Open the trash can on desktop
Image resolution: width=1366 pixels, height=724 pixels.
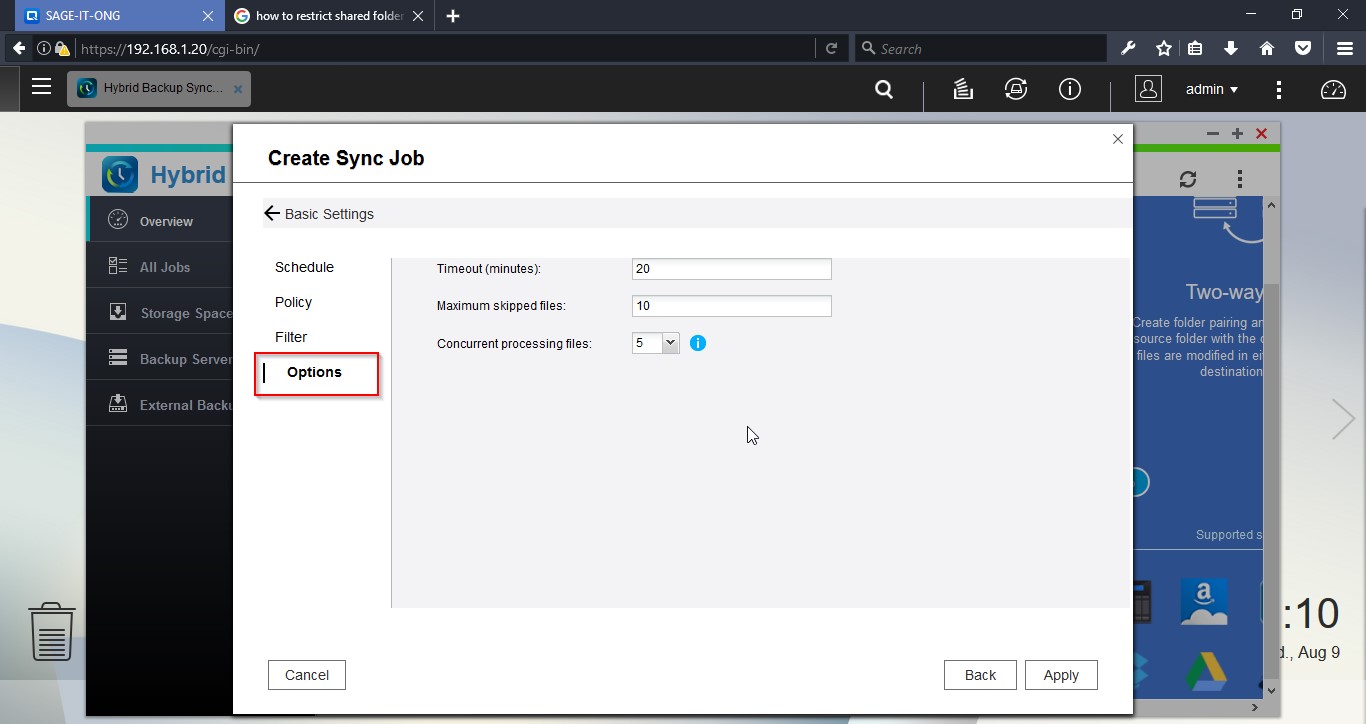pos(52,631)
